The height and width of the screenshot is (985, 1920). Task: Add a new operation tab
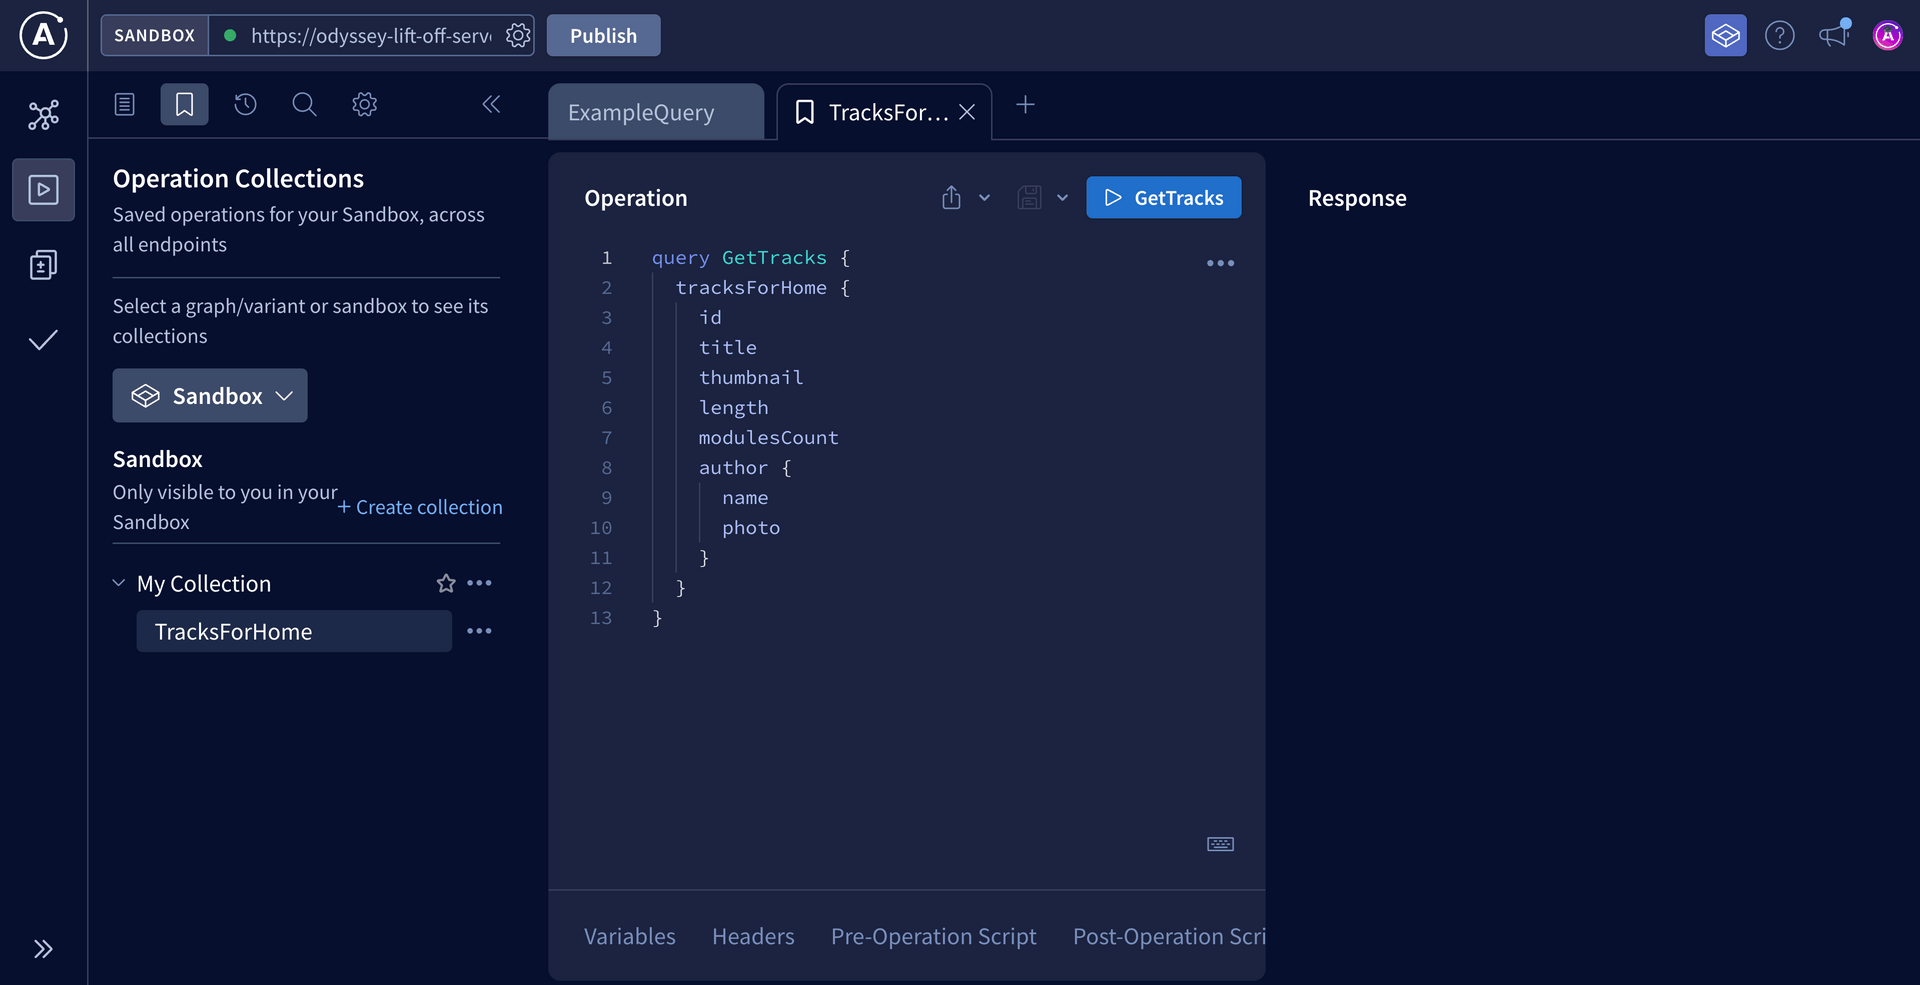click(x=1025, y=105)
